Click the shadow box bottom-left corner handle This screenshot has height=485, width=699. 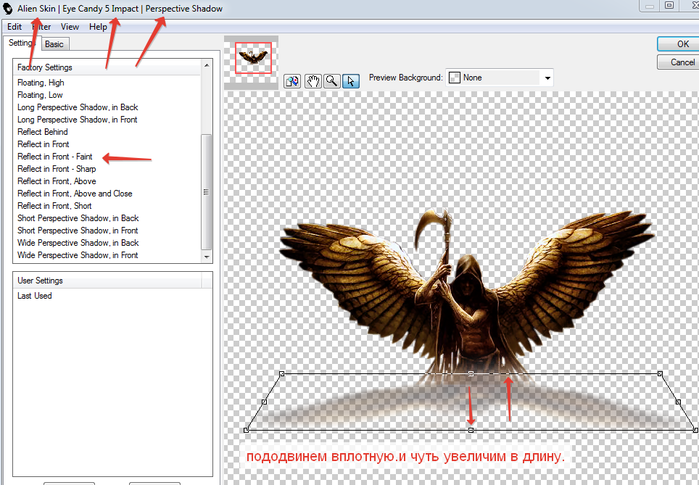click(246, 430)
